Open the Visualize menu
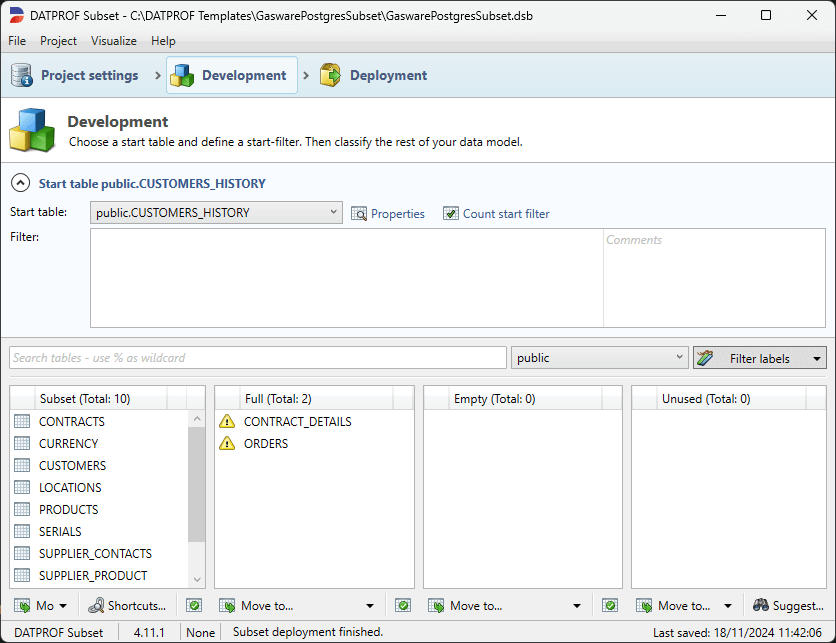The image size is (836, 643). click(113, 41)
